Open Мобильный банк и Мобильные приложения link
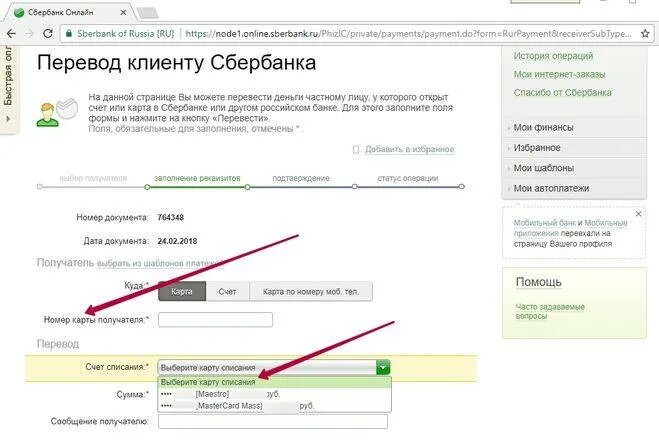Viewport: 659px width, 442px height. coord(570,227)
